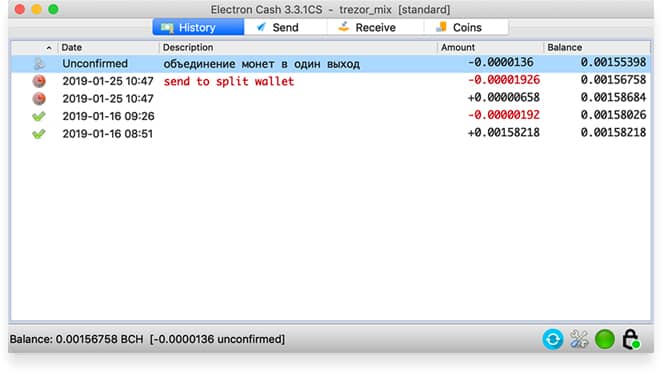
Task: Click the green network status indicator
Action: pyautogui.click(x=605, y=339)
